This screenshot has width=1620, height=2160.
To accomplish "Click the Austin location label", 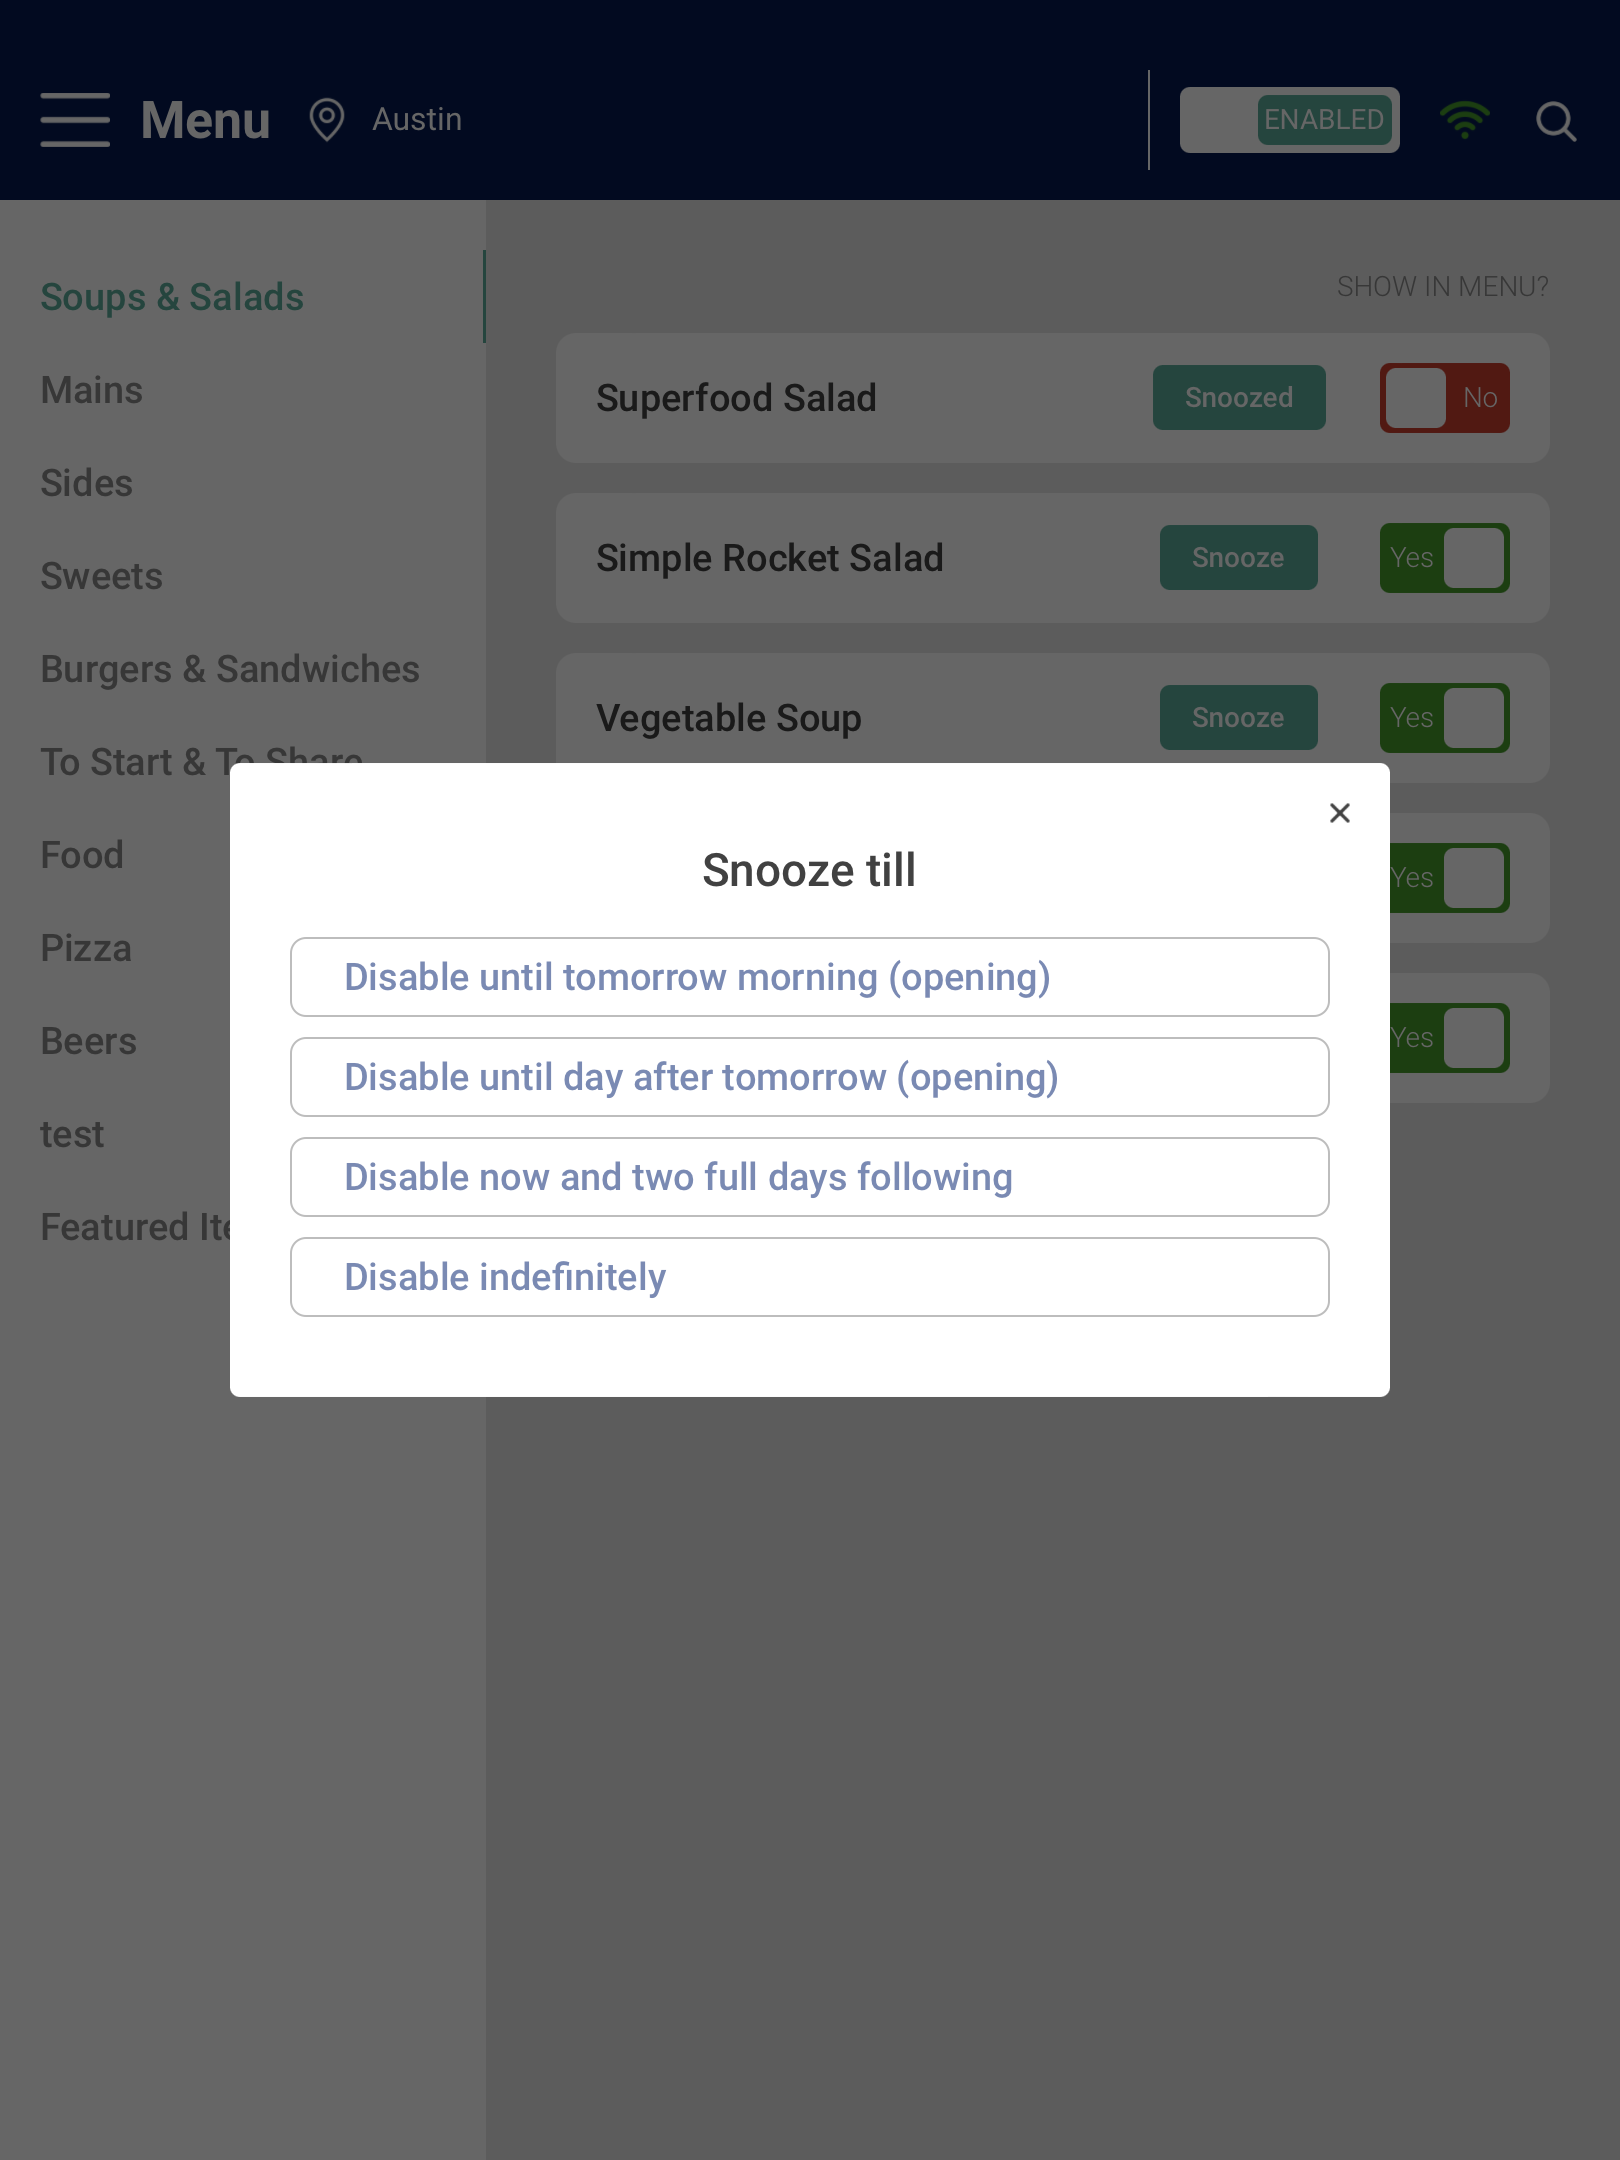I will [417, 120].
